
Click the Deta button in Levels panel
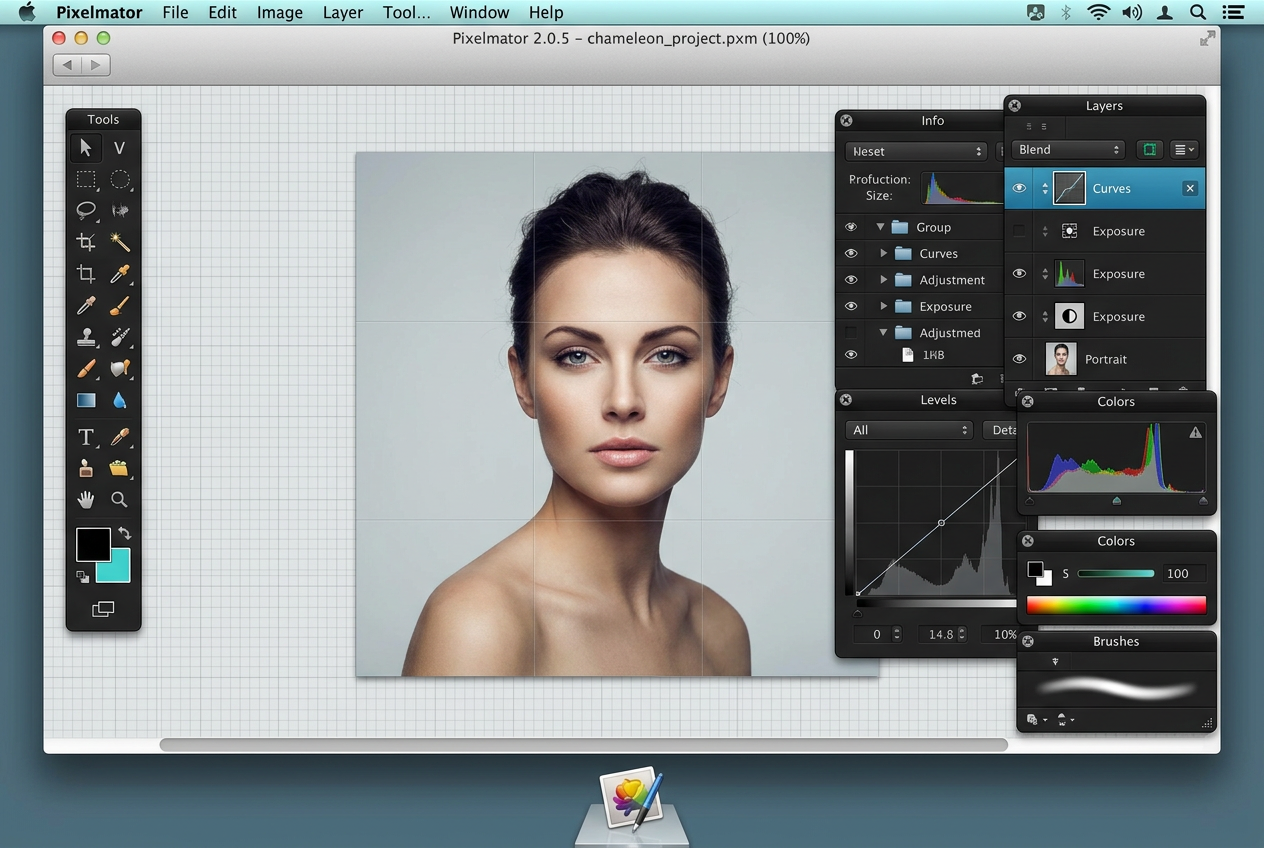coord(1001,430)
